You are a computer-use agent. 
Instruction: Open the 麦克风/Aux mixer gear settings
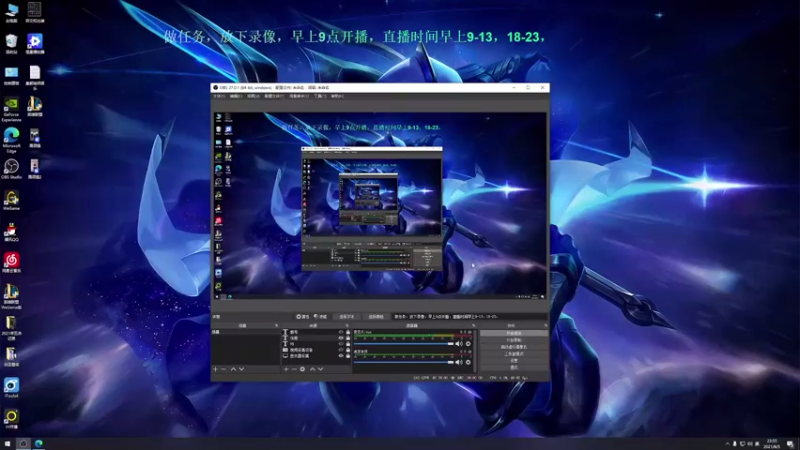[468, 344]
